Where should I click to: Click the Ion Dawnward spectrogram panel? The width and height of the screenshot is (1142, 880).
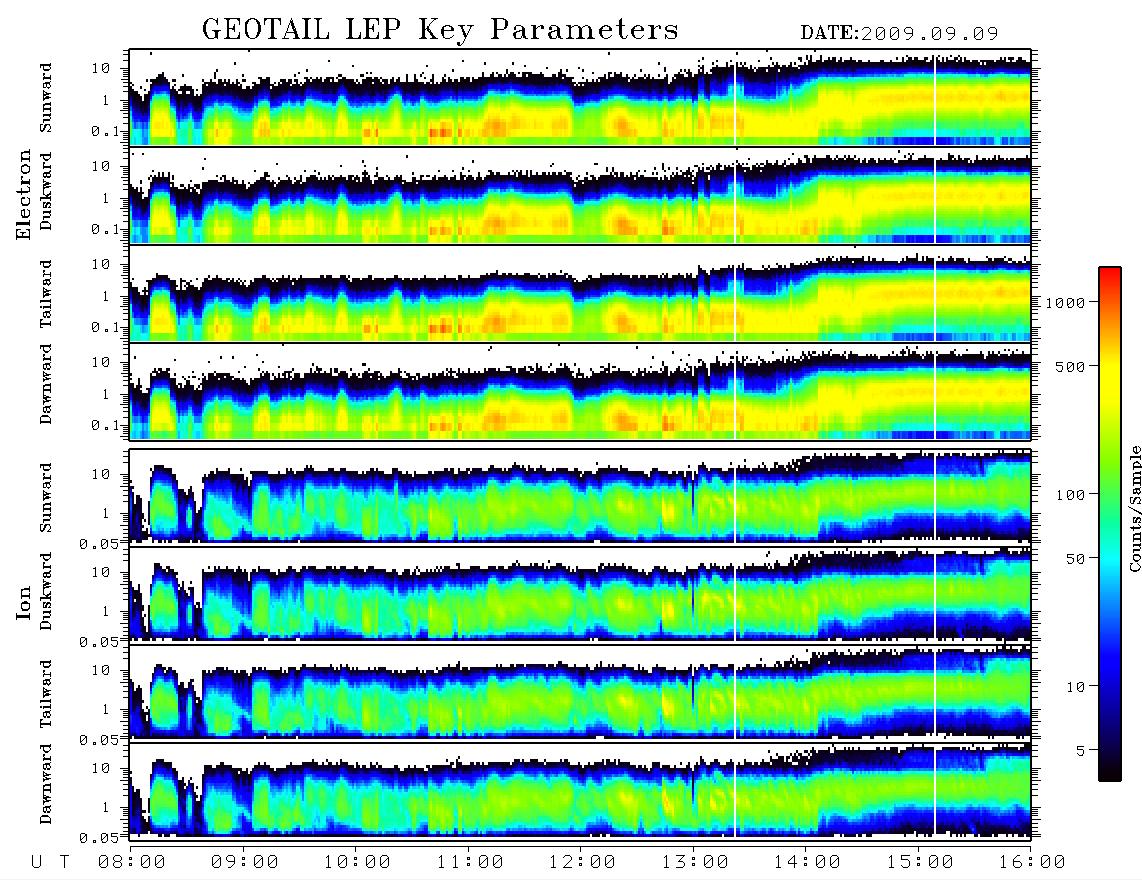pyautogui.click(x=580, y=790)
